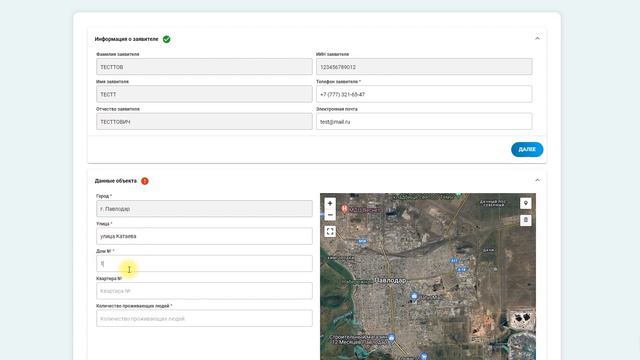
Task: Click the 'Информация о заявителе' section header
Action: coord(127,39)
